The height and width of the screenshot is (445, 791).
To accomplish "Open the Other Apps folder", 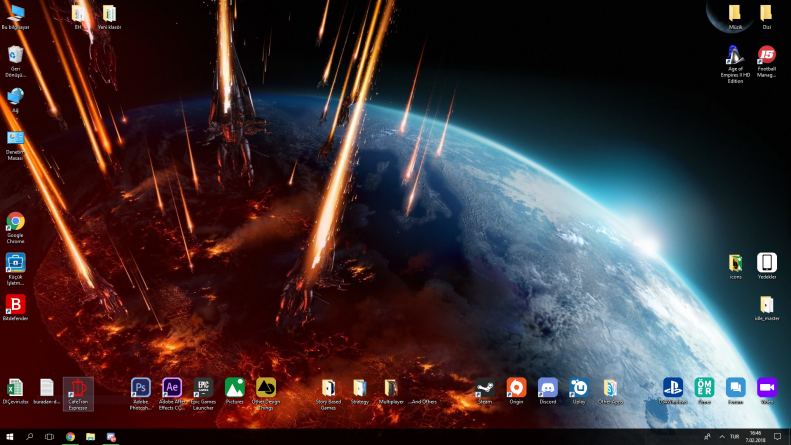I will 610,391.
